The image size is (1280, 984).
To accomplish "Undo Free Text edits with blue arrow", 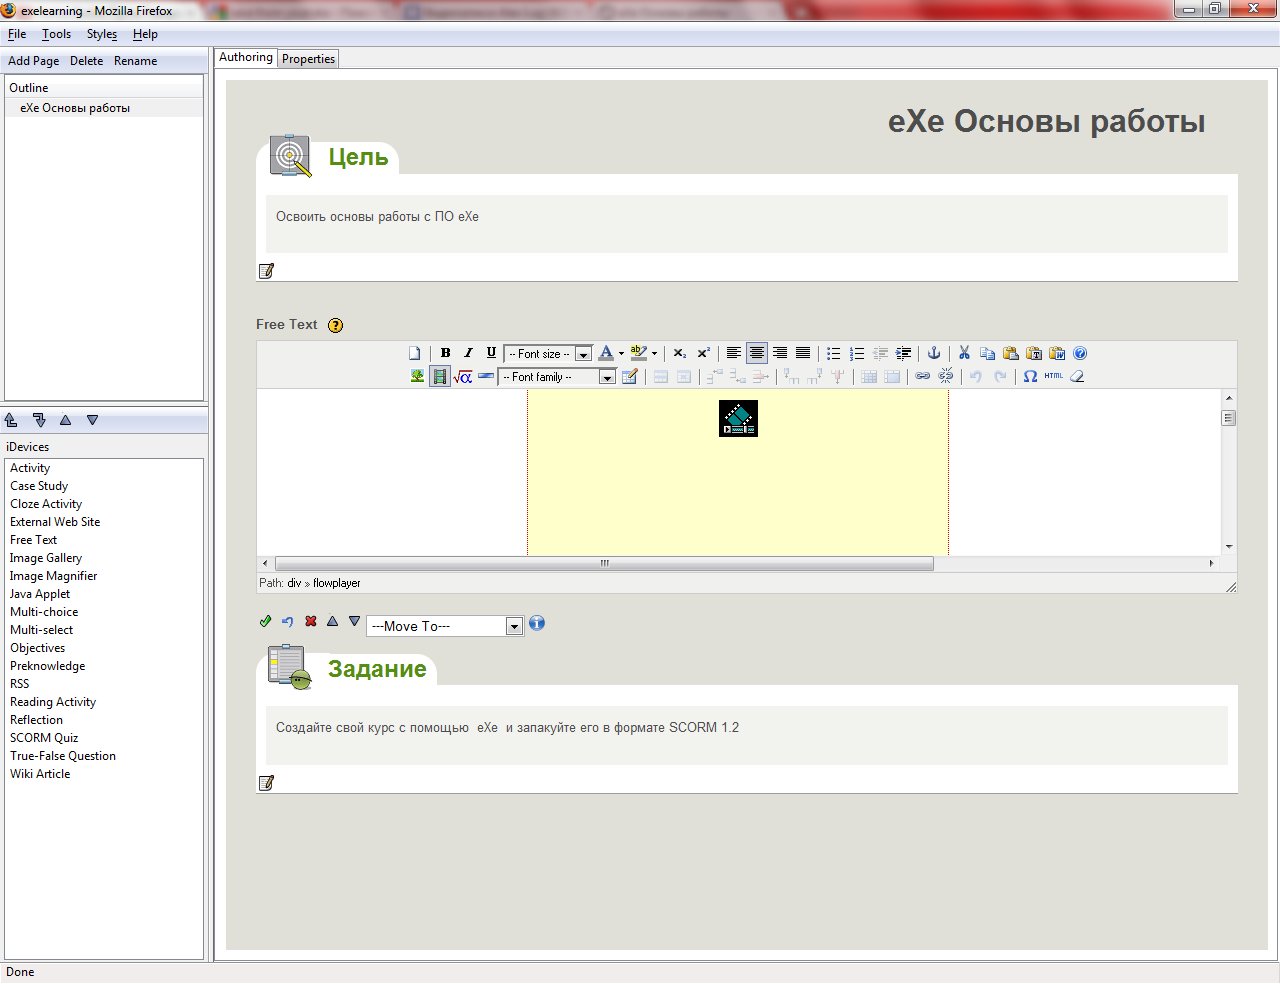I will click(x=288, y=621).
